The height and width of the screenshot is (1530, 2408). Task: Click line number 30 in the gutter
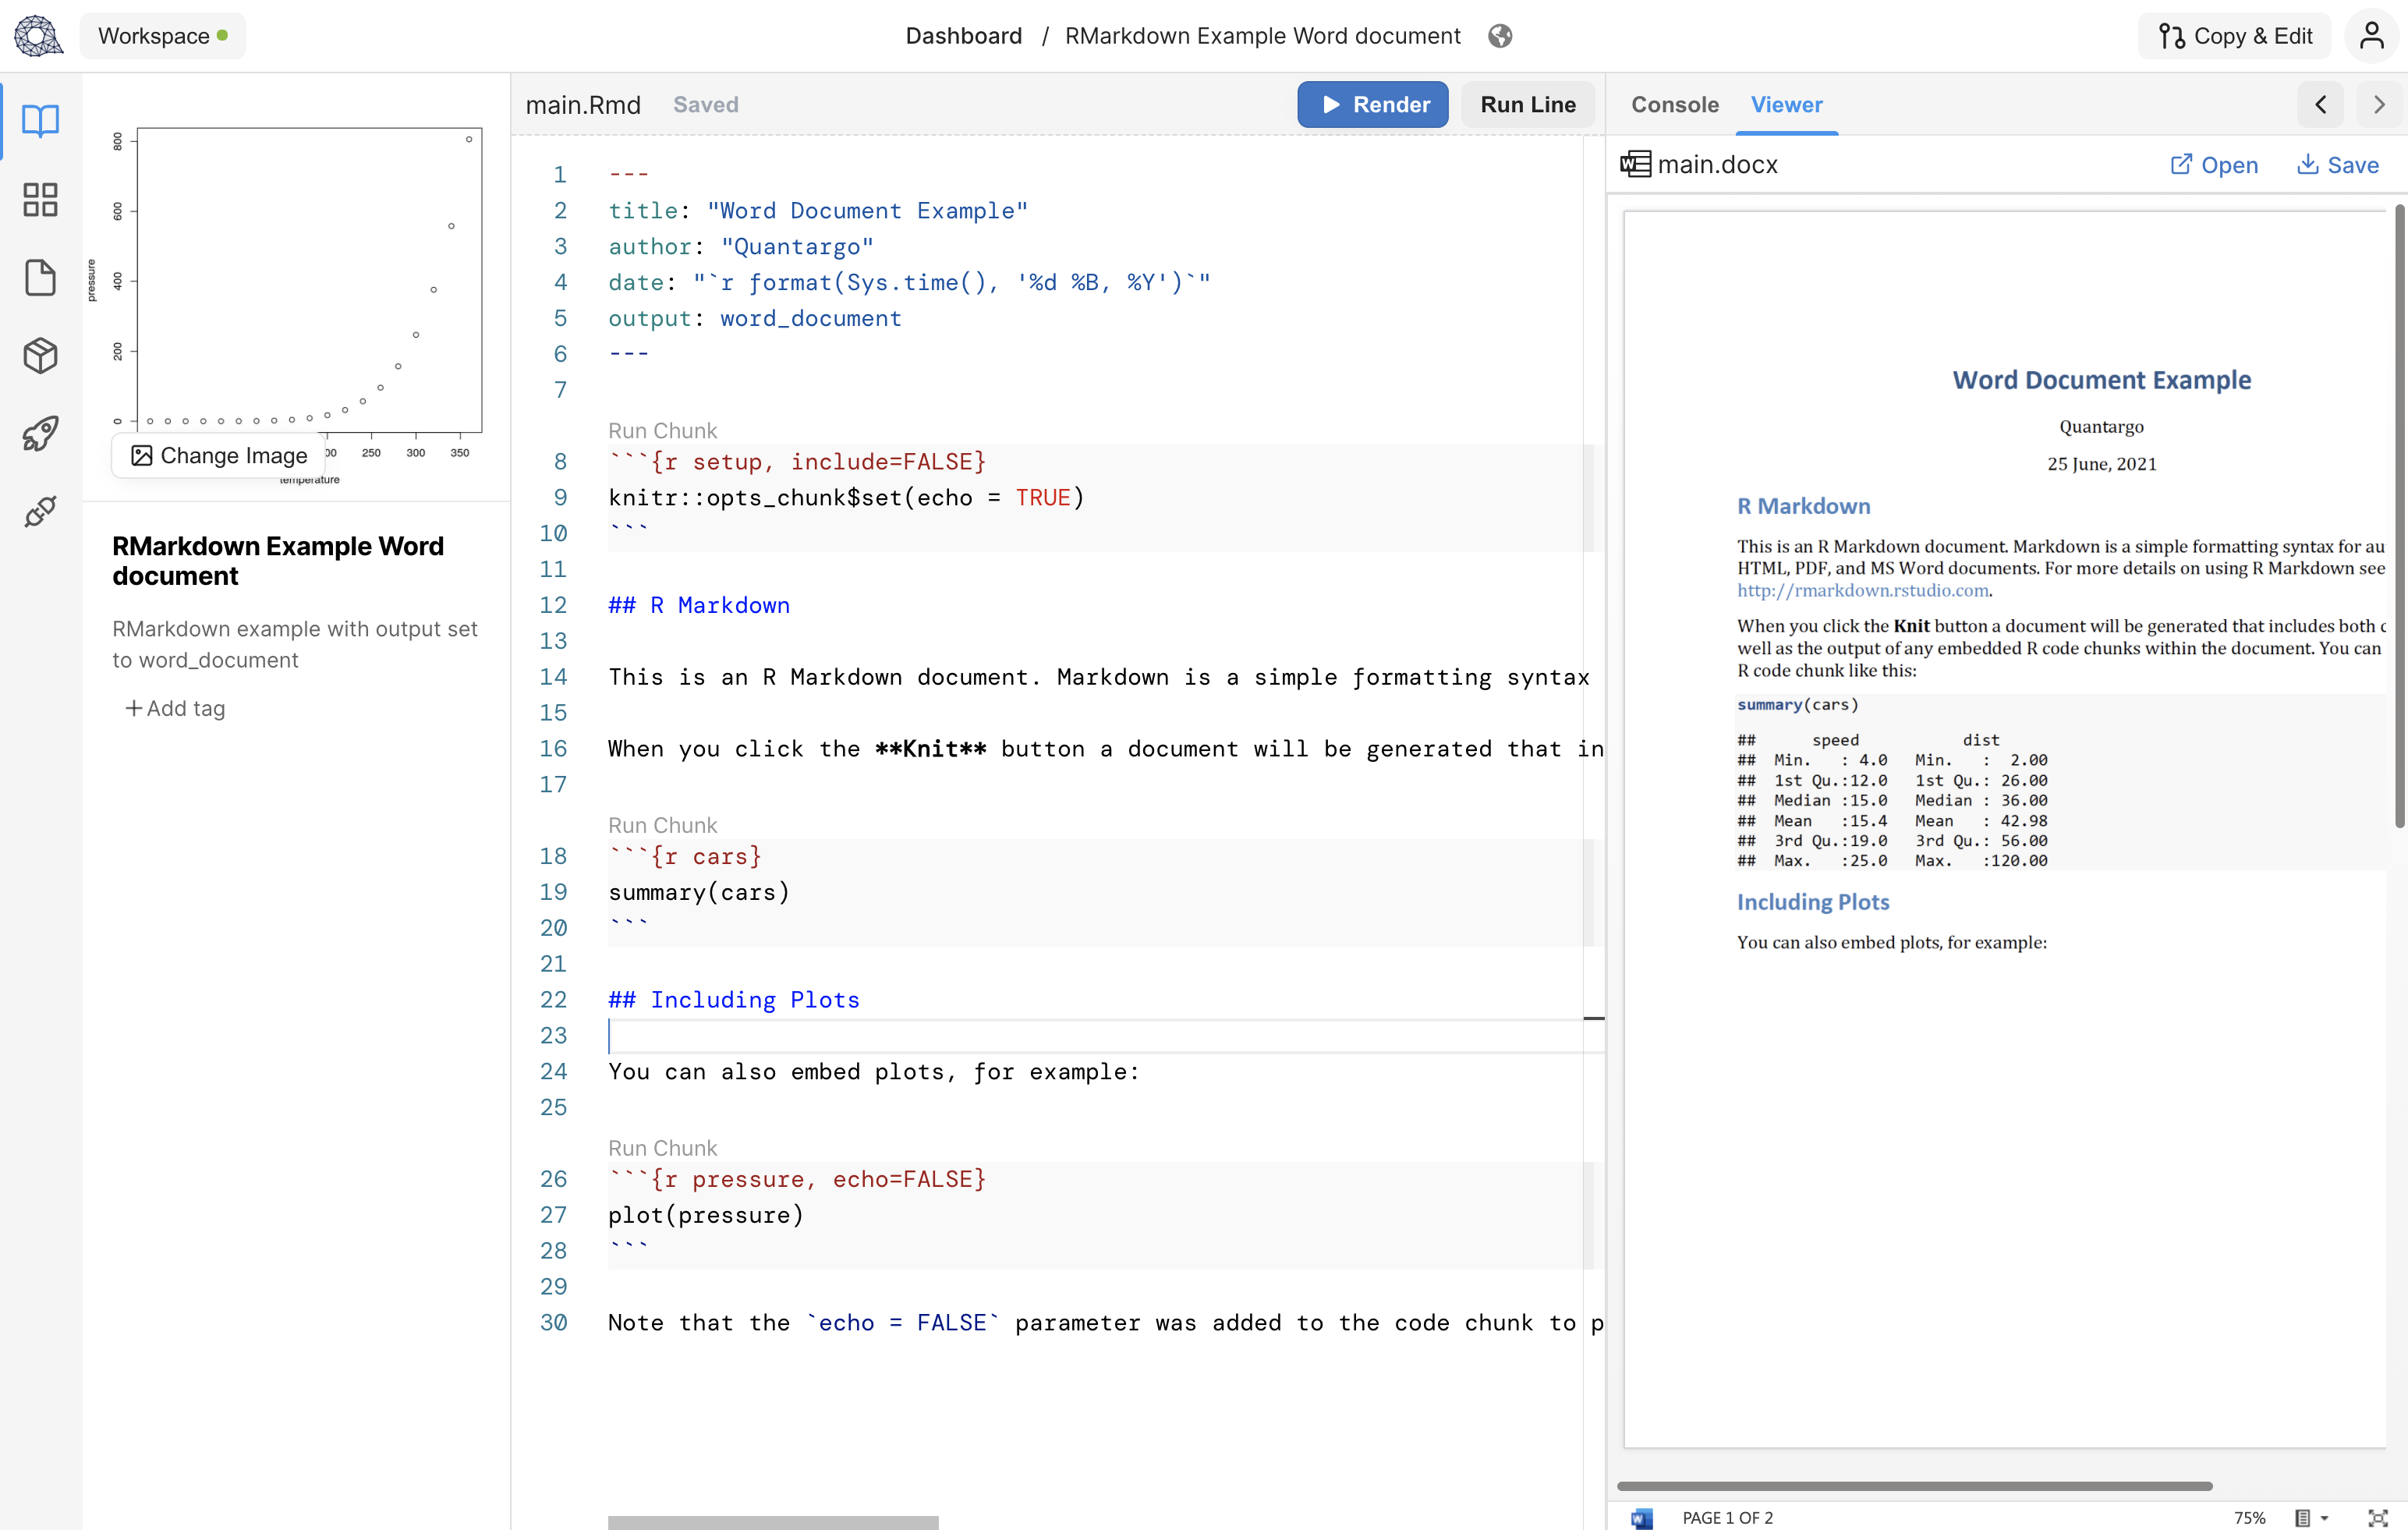pos(553,1323)
